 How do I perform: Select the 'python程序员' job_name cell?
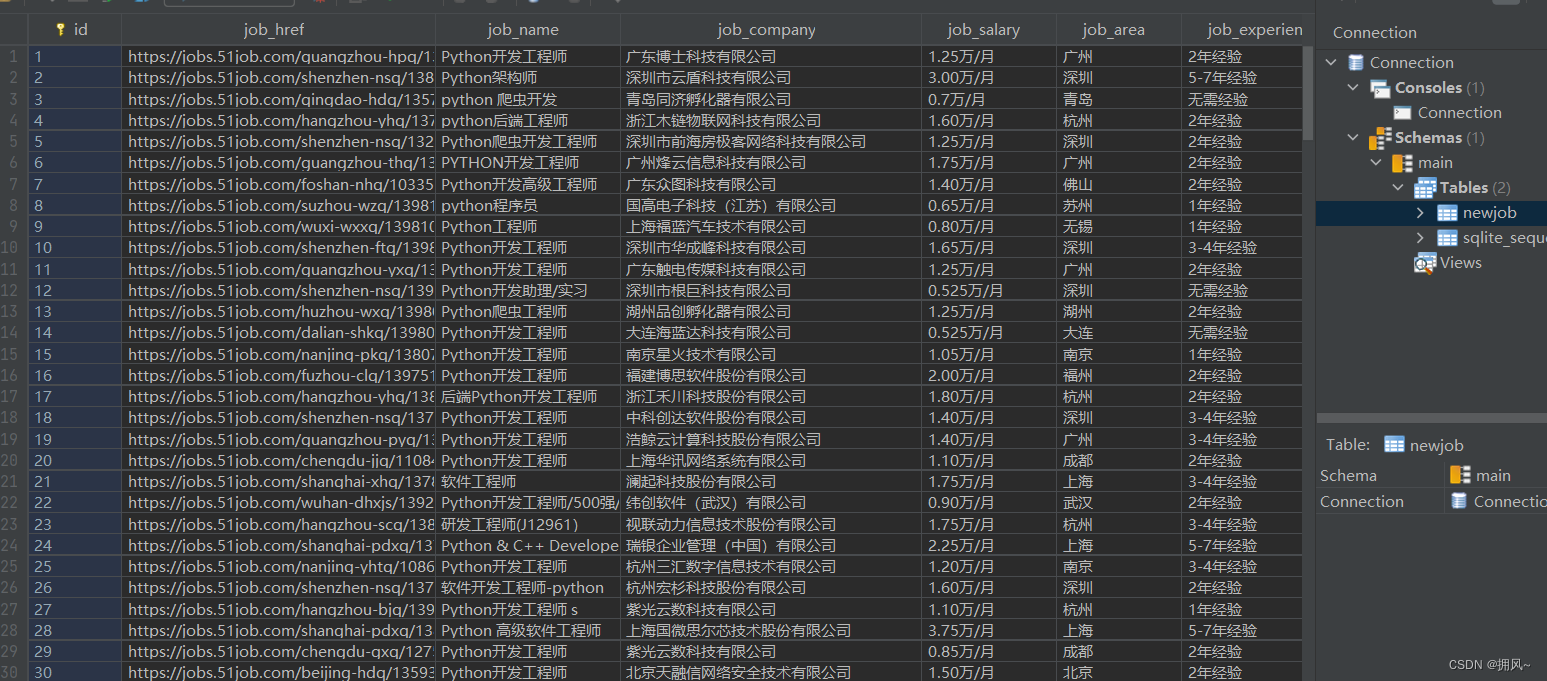click(x=528, y=205)
